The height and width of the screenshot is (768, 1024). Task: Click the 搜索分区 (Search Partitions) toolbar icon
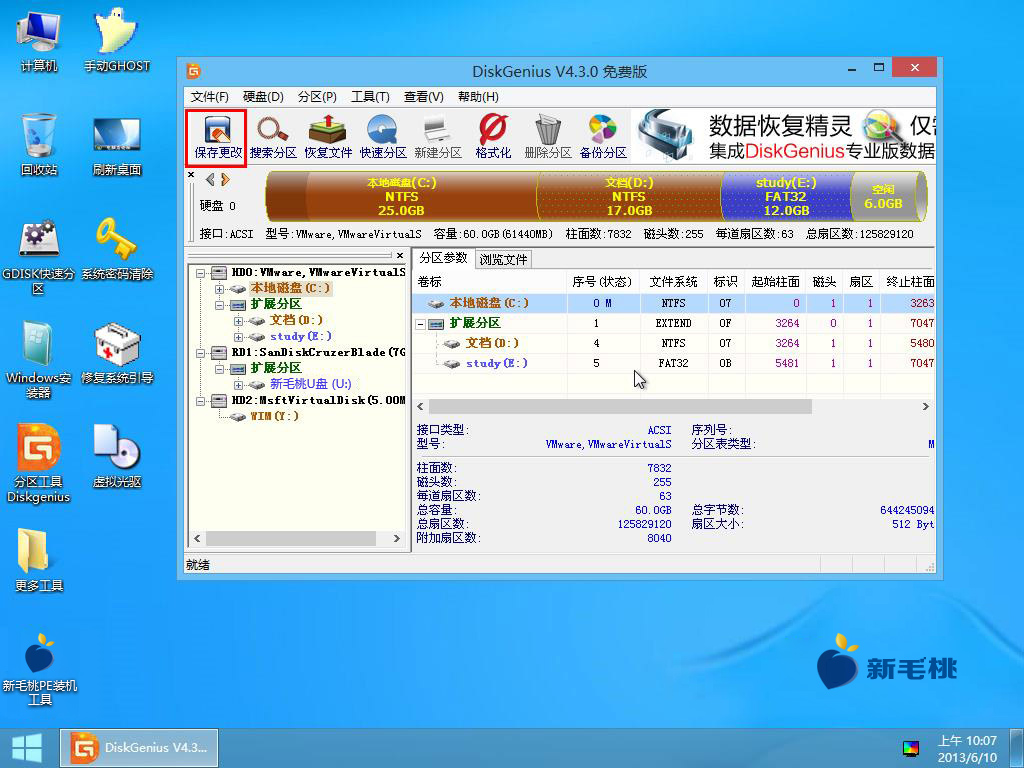273,138
